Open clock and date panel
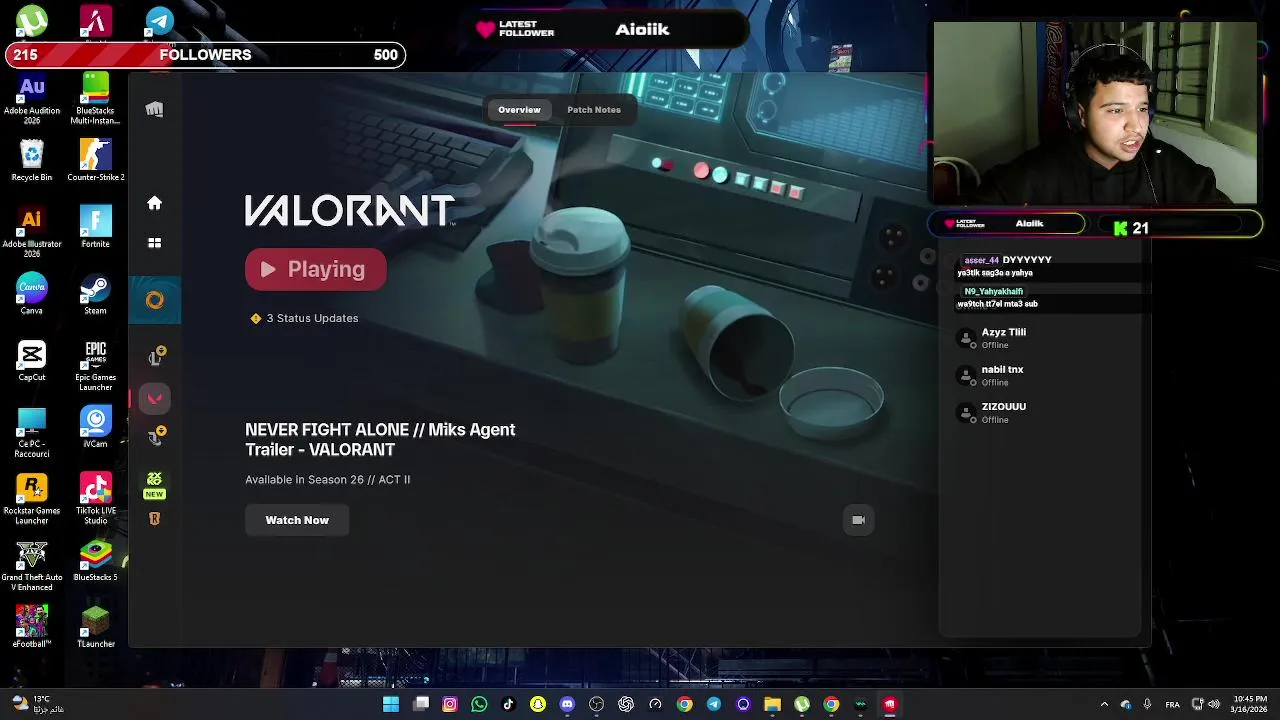Image resolution: width=1280 pixels, height=720 pixels. point(1250,704)
